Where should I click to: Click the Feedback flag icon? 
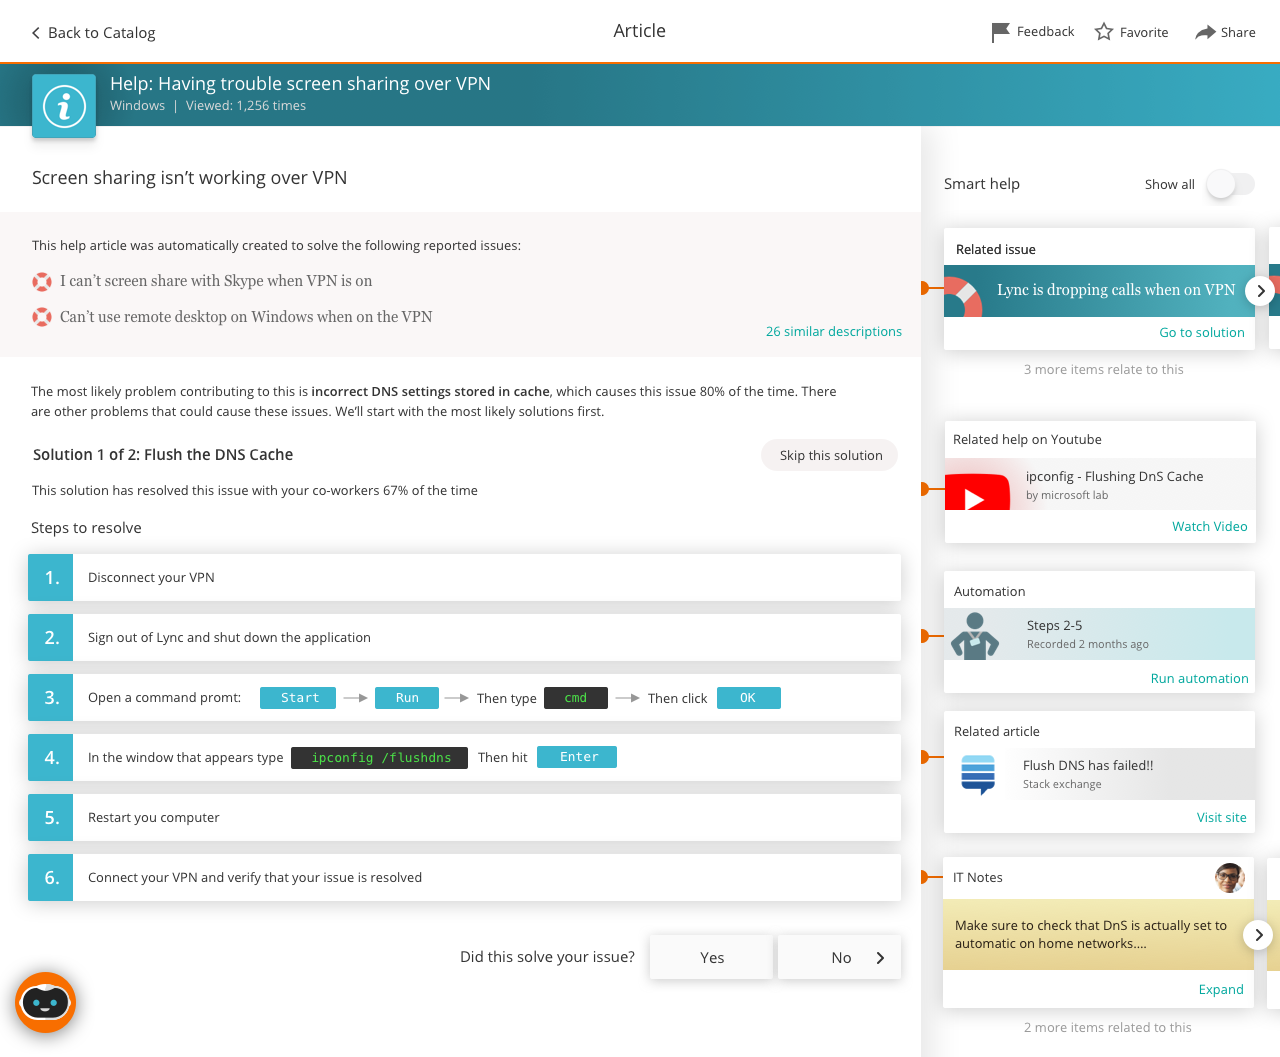pos(1000,32)
